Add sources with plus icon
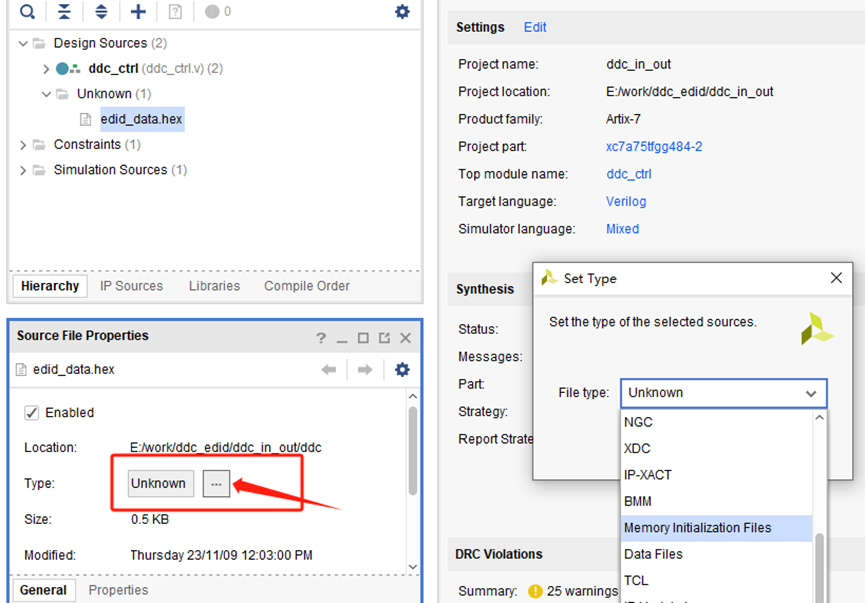 click(x=138, y=12)
